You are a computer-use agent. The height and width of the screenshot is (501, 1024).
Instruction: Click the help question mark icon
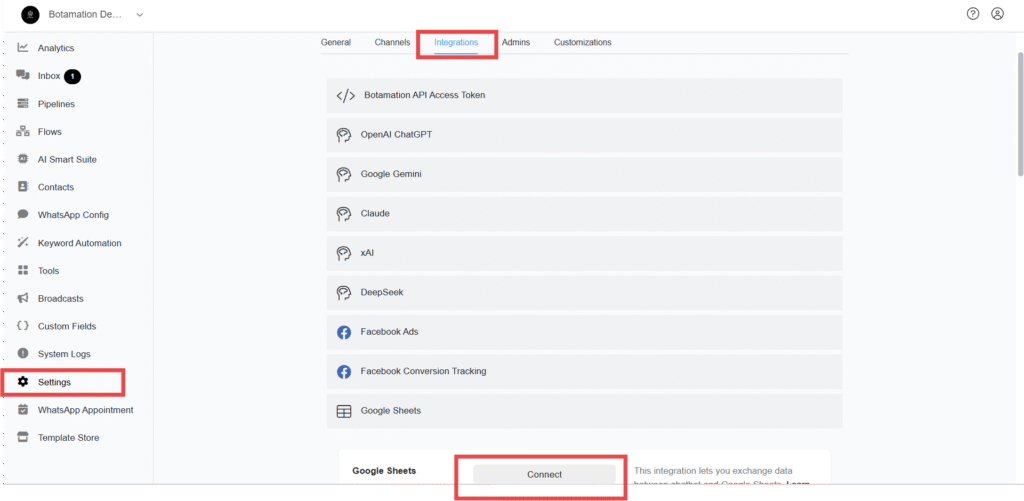coord(973,14)
